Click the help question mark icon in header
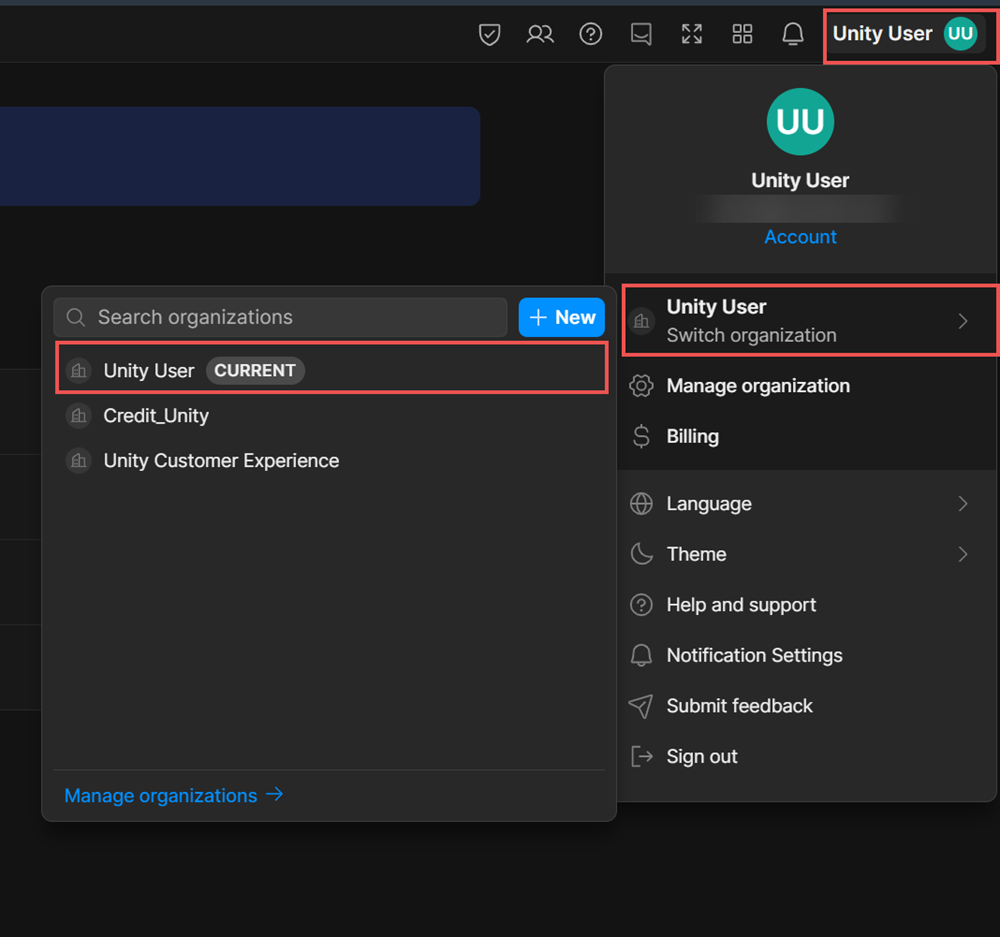Image resolution: width=1000 pixels, height=937 pixels. point(591,35)
